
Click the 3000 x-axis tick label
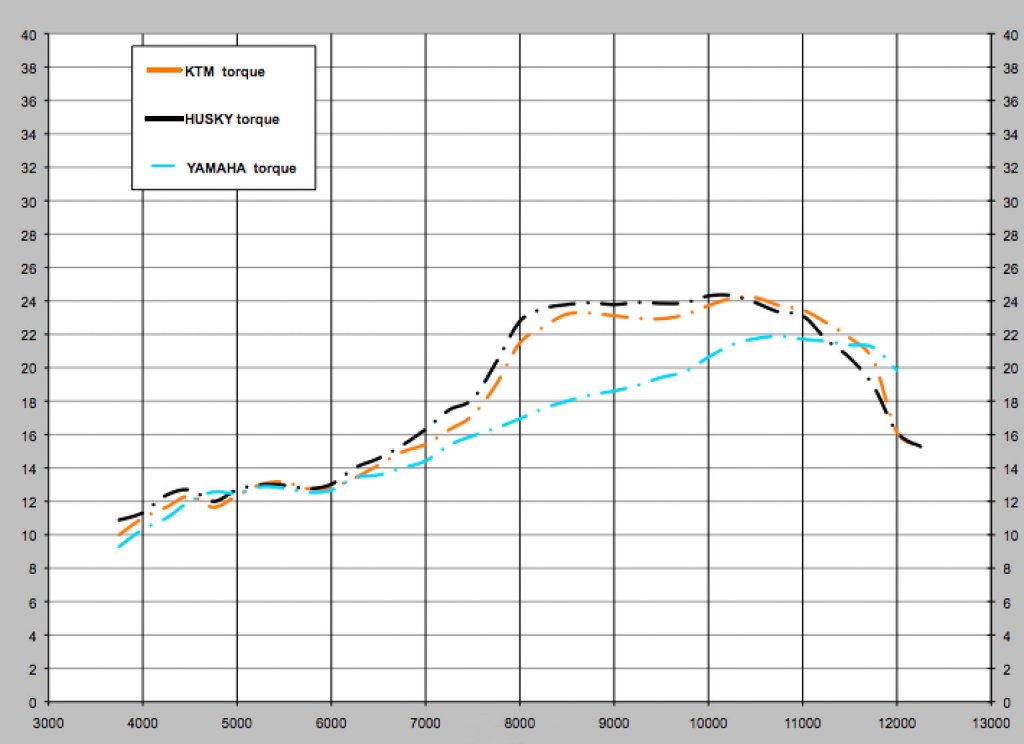48,722
